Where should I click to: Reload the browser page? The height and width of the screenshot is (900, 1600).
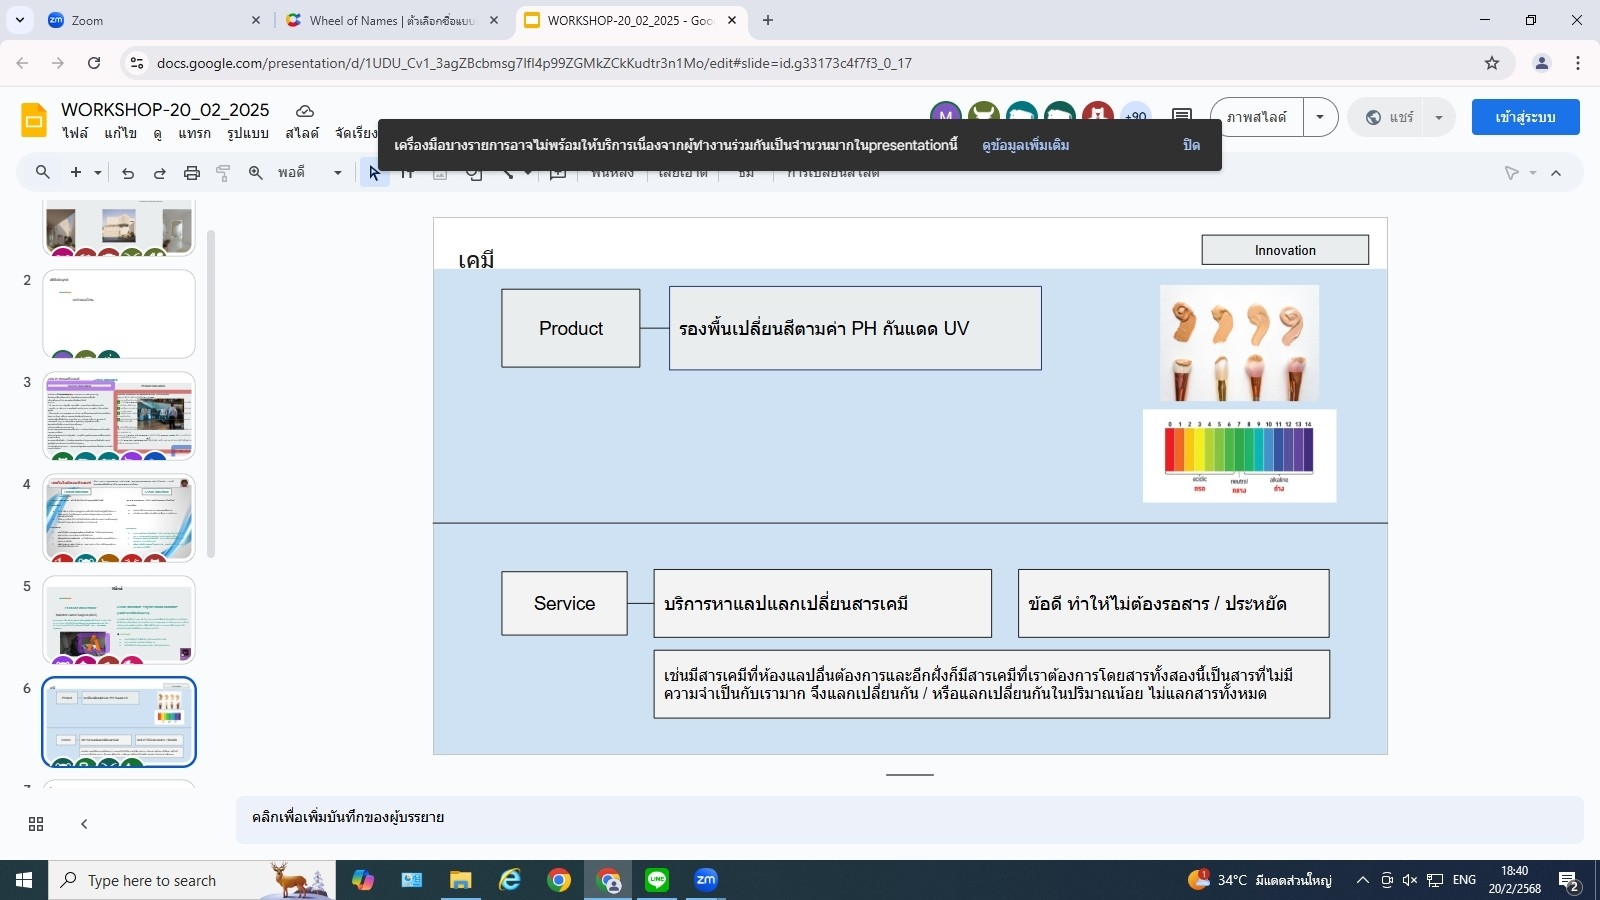tap(94, 63)
